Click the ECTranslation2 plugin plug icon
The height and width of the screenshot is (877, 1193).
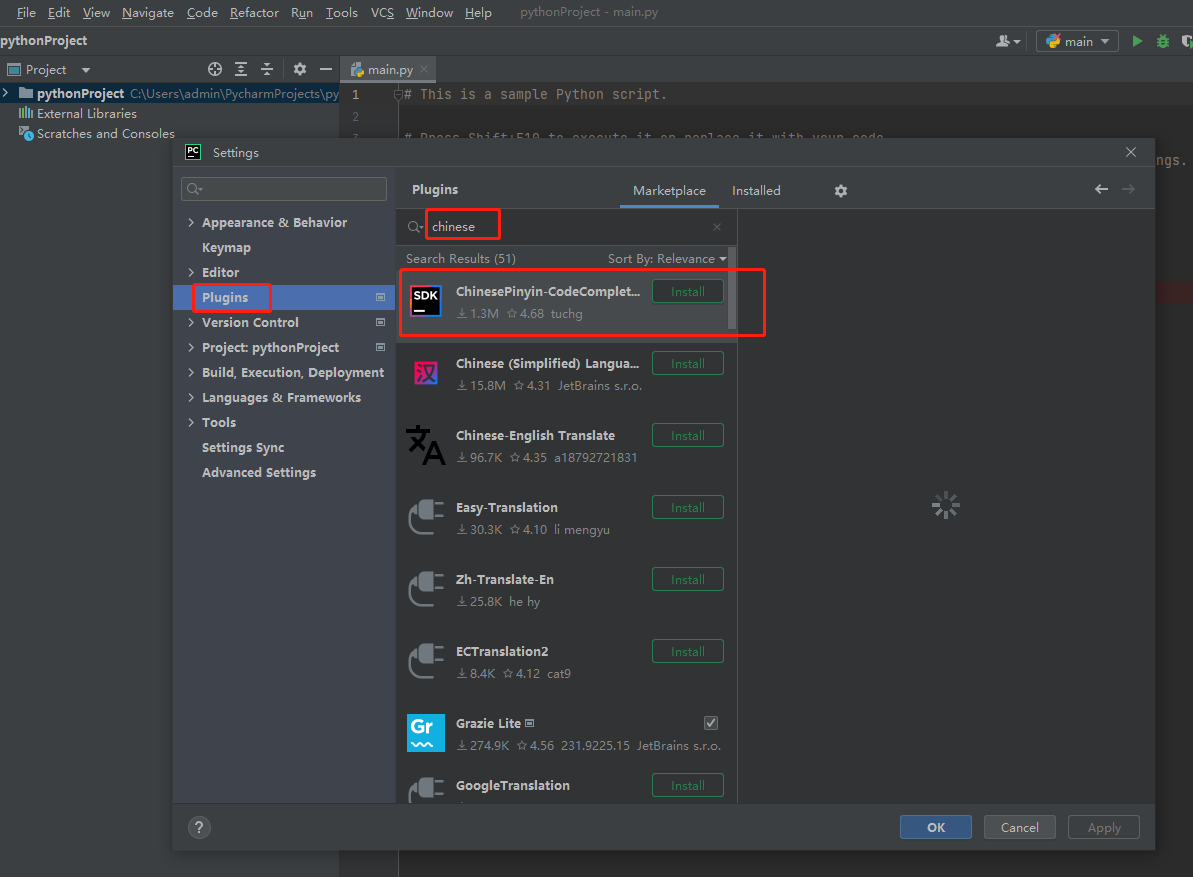pos(425,661)
